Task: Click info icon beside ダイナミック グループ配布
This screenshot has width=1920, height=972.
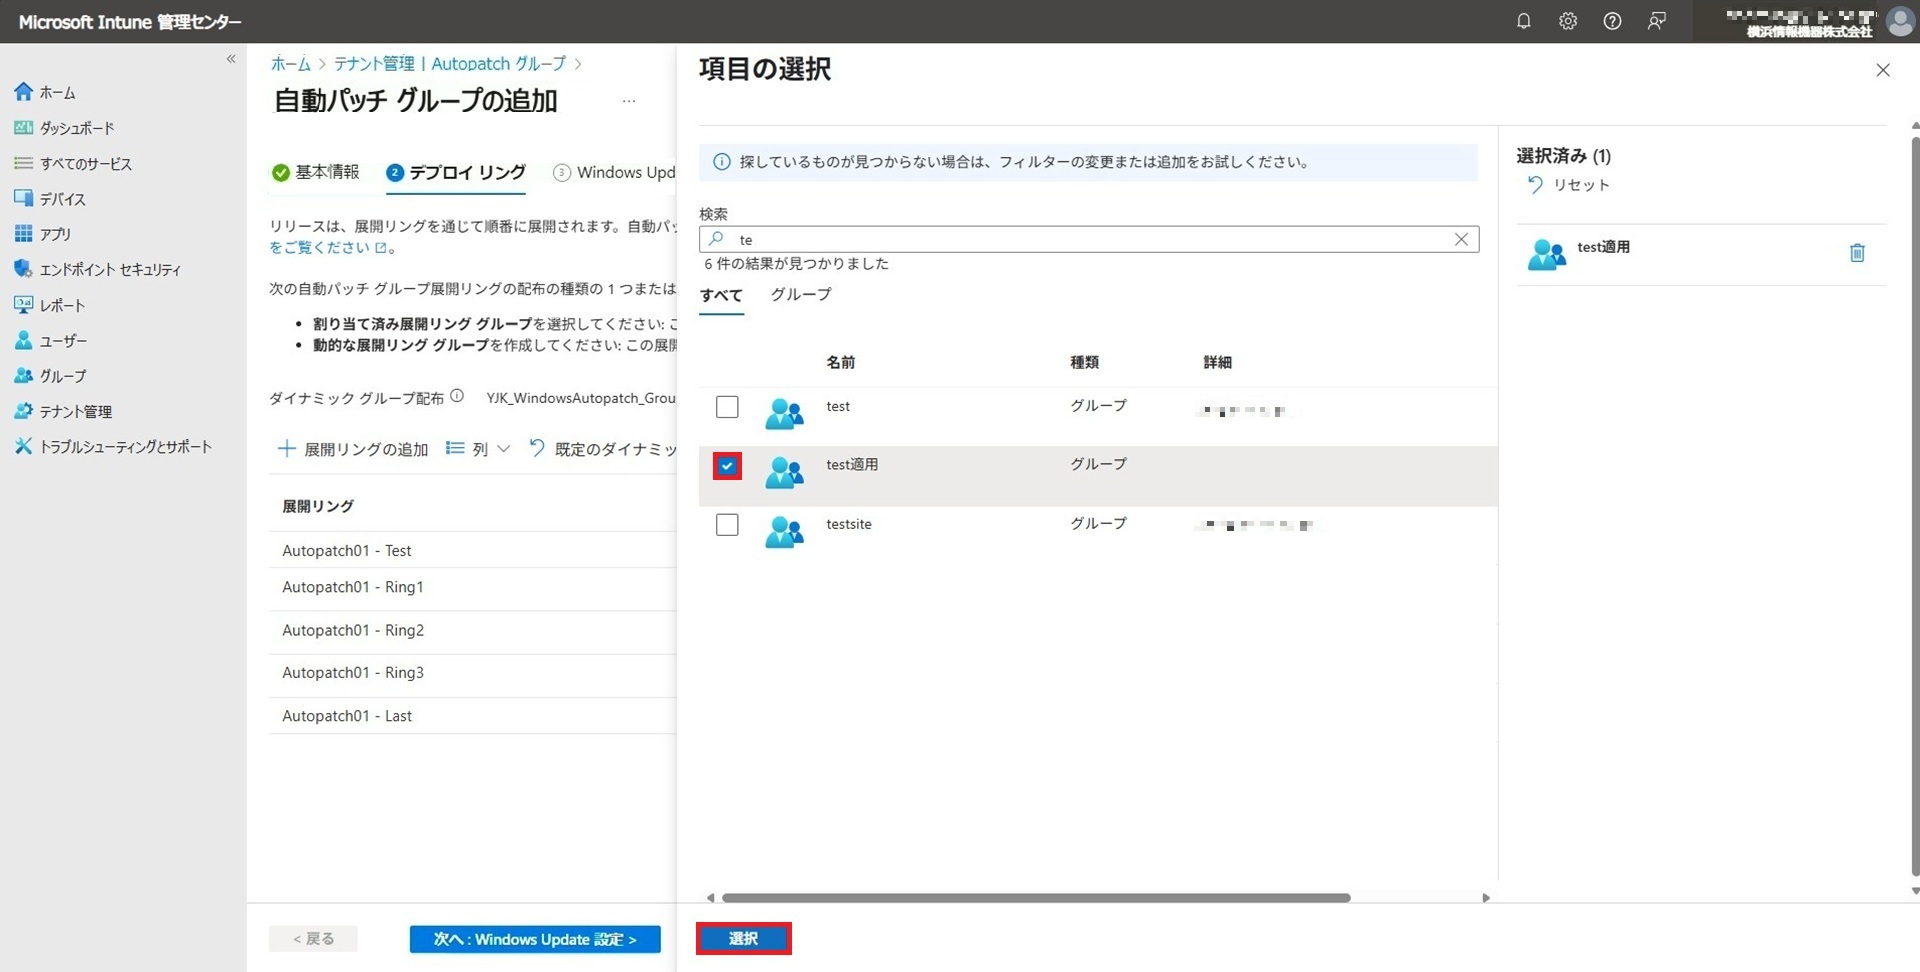Action: pyautogui.click(x=457, y=396)
